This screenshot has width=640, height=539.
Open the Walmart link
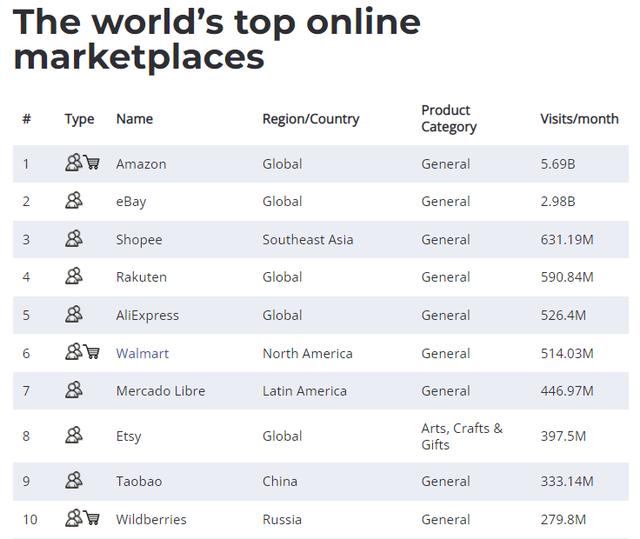point(142,353)
